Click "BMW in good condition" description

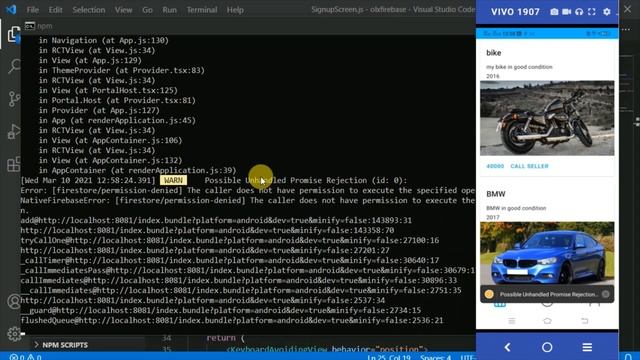click(516, 208)
